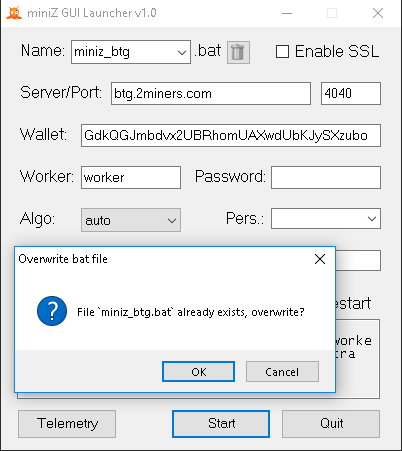Confirm overwrite with OK button

pos(198,372)
